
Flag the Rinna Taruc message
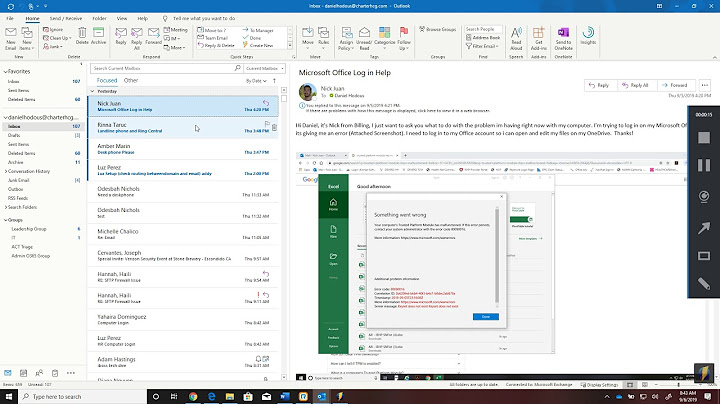(267, 124)
